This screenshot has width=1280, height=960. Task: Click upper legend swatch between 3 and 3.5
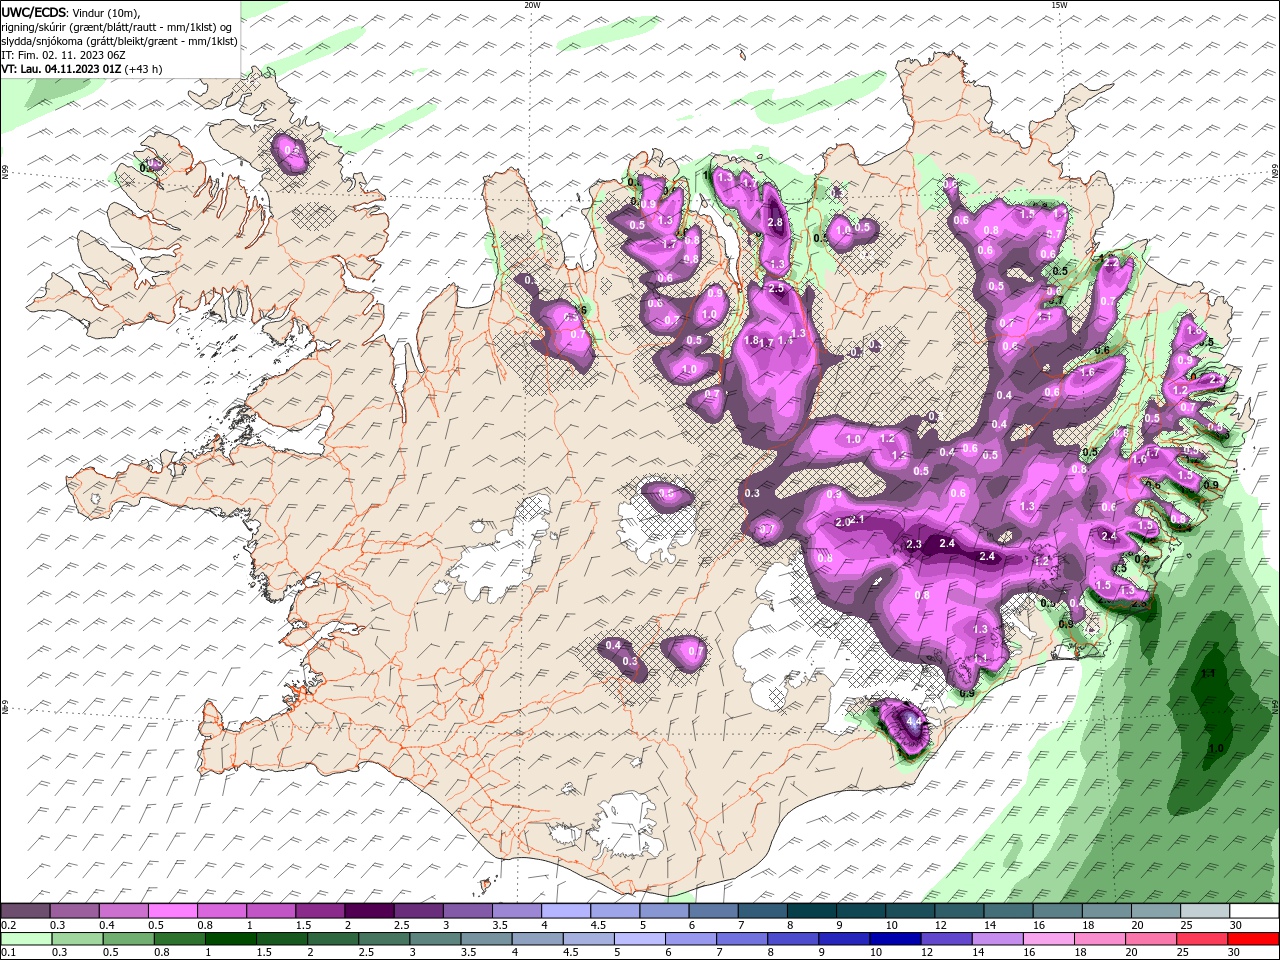[467, 911]
